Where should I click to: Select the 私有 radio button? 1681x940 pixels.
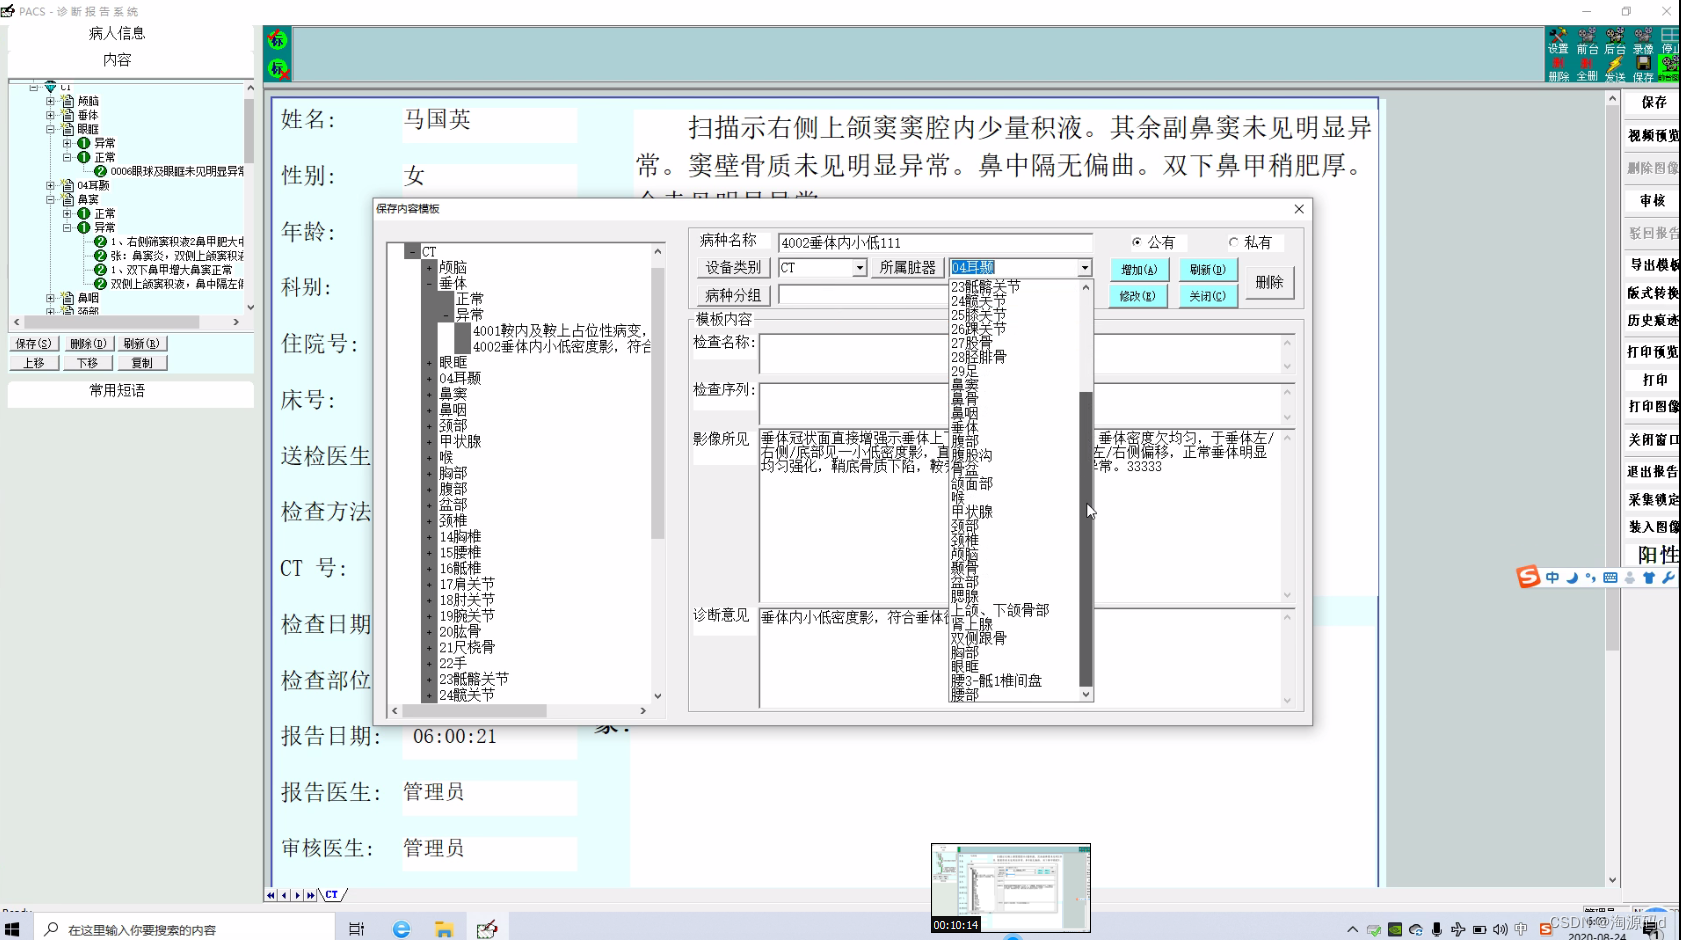point(1233,242)
